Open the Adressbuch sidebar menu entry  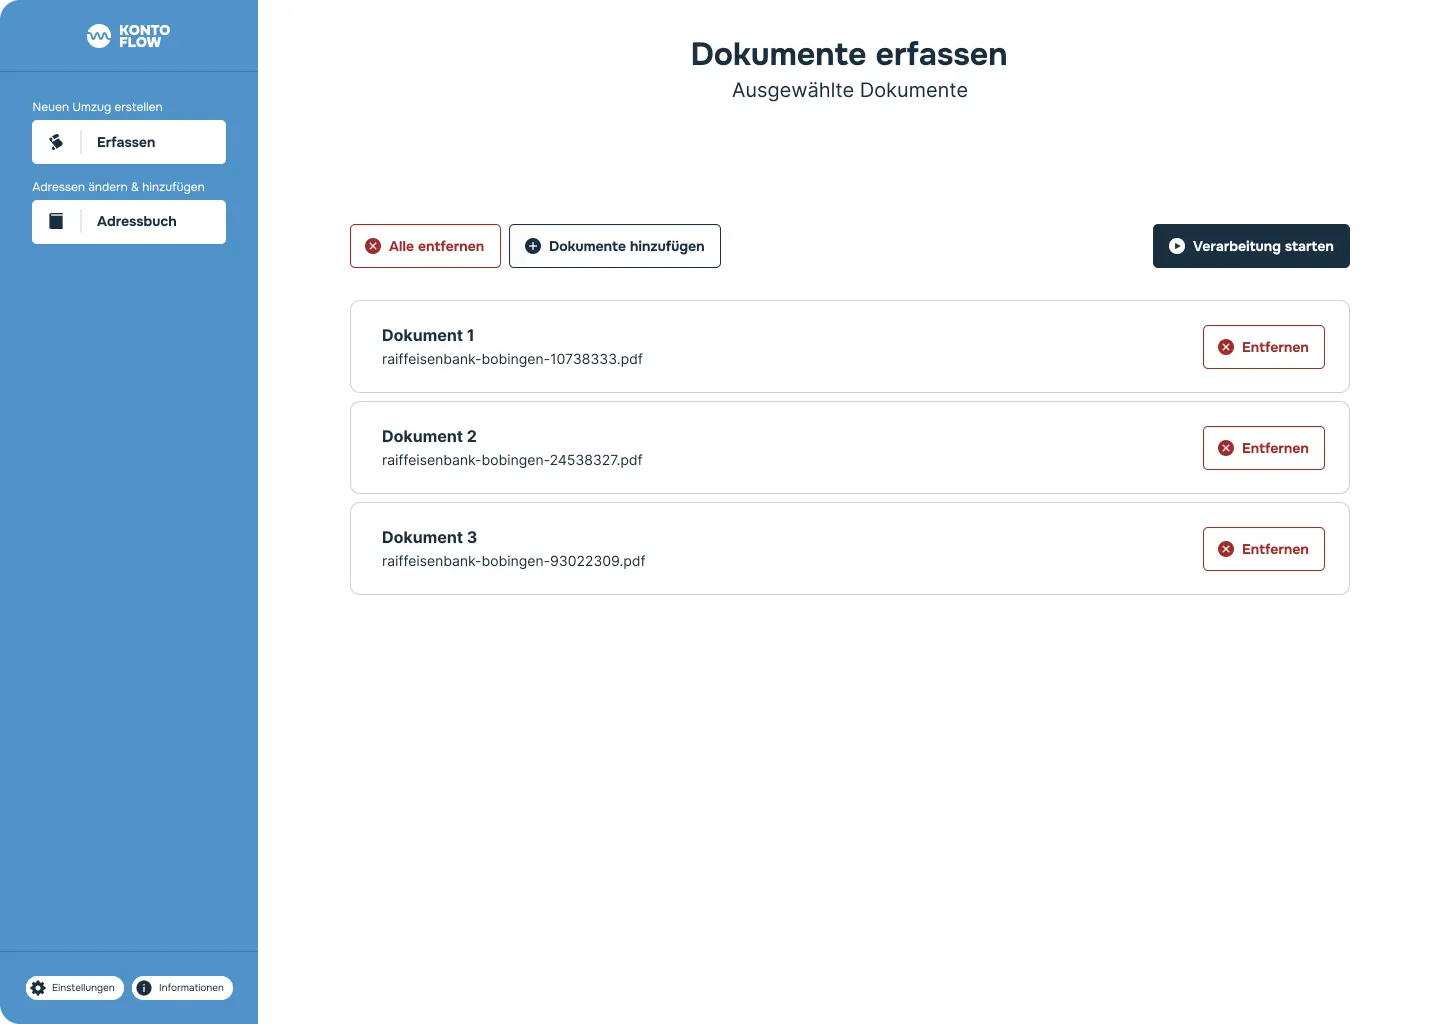point(129,221)
